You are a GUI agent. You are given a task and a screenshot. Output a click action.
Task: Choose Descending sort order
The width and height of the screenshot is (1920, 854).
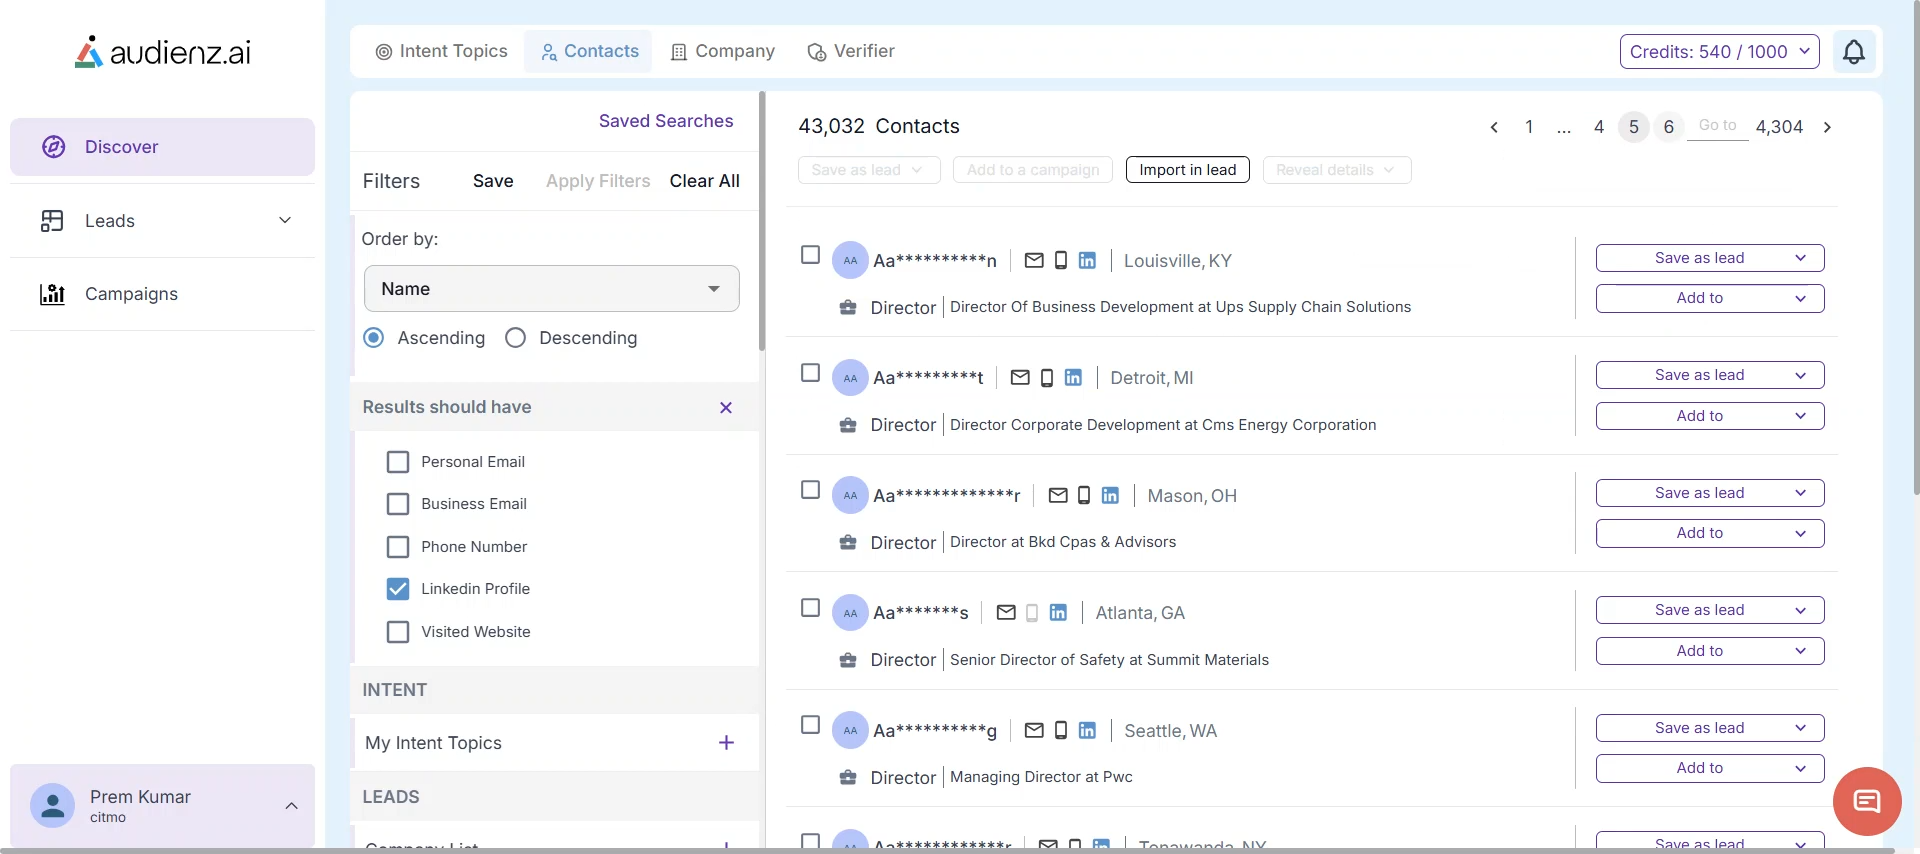516,338
